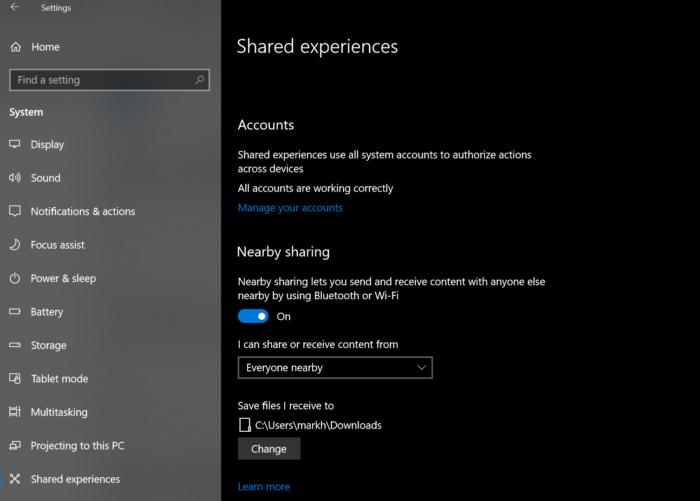Open the Everyone nearby dropdown
700x501 pixels.
(335, 367)
